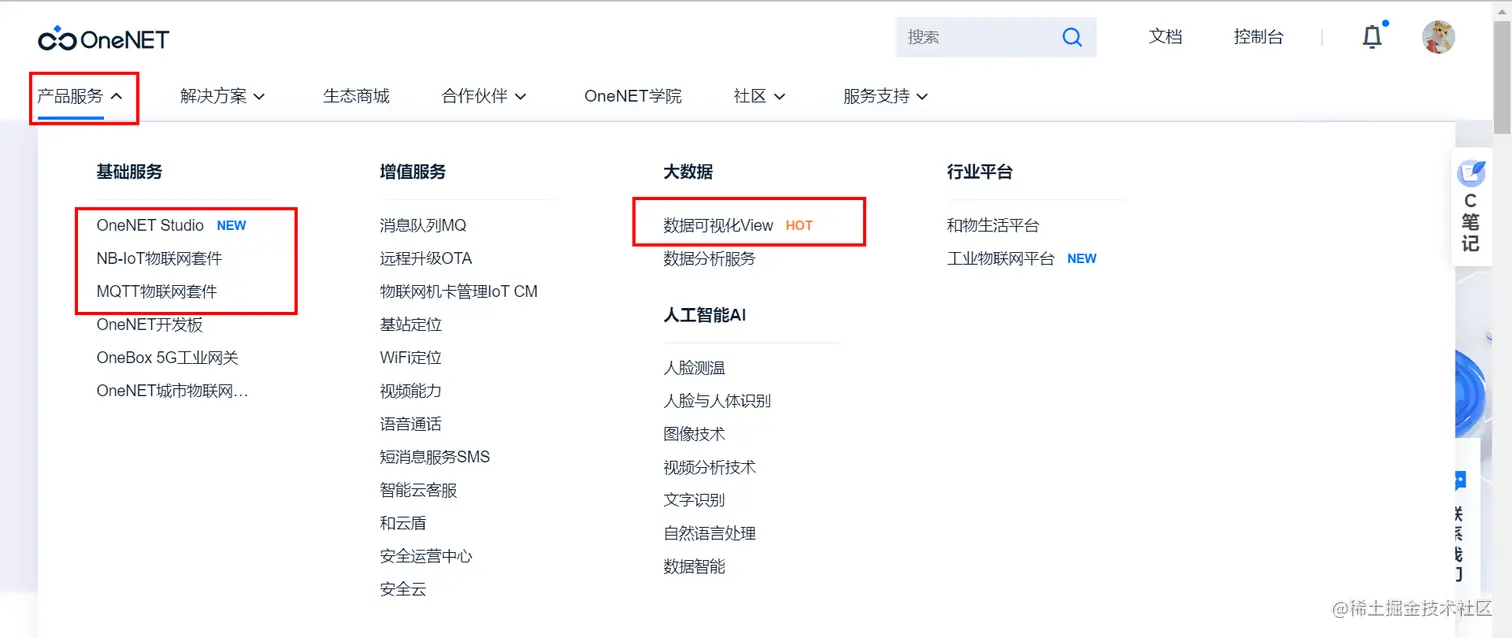Select 安全云 service

[x=403, y=588]
